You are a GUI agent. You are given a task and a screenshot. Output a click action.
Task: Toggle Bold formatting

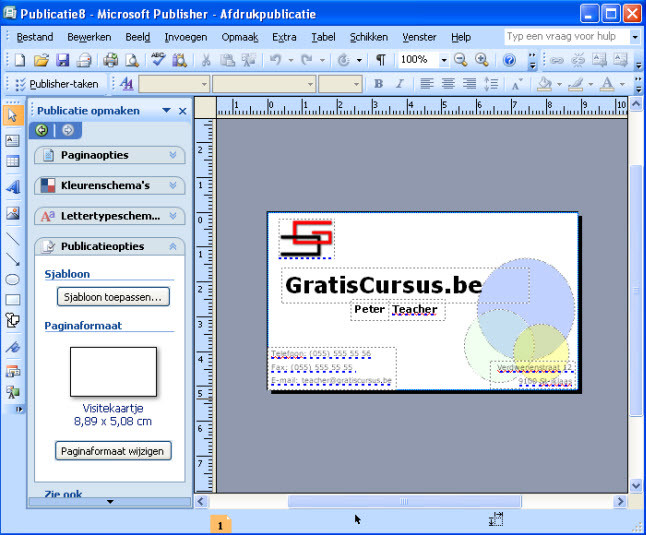click(378, 84)
